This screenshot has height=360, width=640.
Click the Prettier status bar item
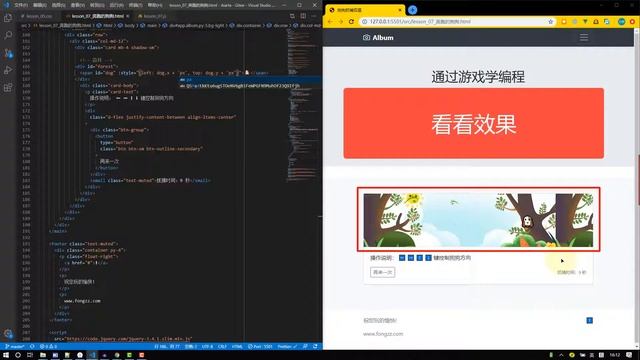coord(287,347)
